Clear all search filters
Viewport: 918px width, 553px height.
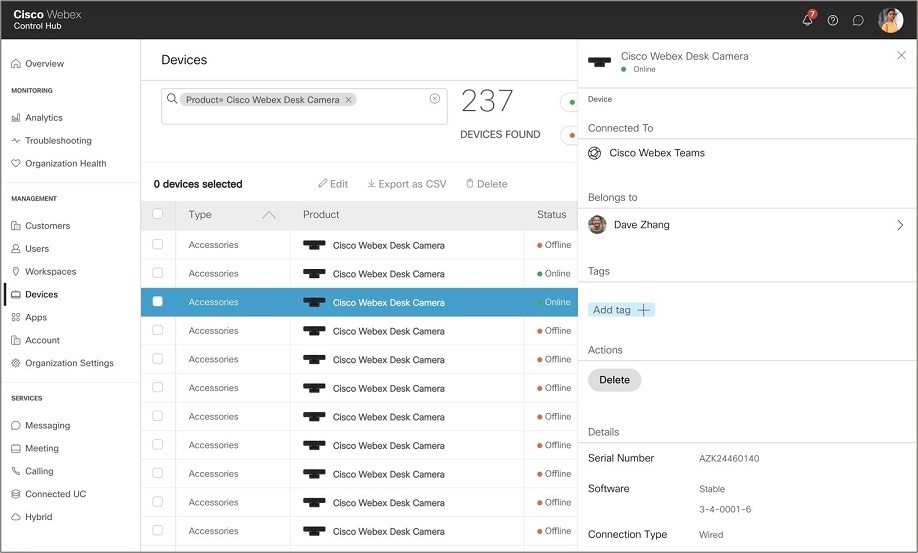click(x=434, y=98)
